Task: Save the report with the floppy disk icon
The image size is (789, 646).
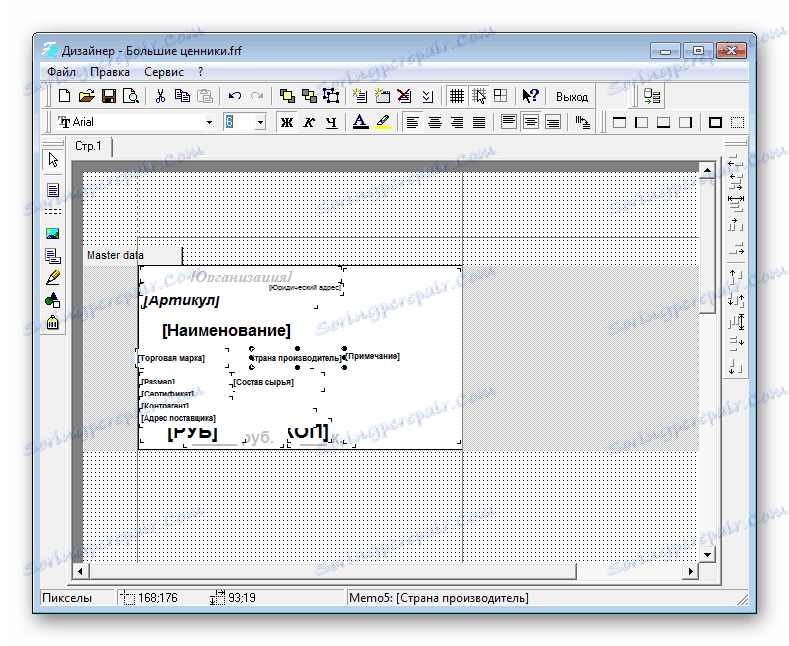Action: (109, 96)
